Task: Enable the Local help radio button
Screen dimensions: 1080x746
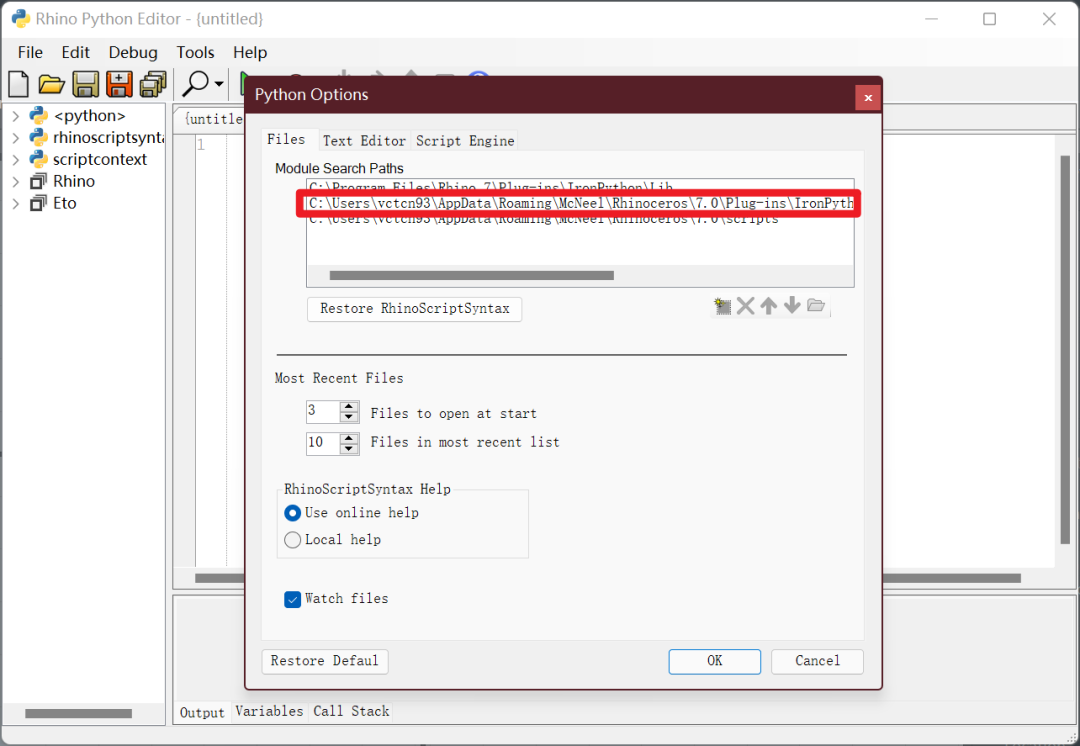Action: [x=292, y=539]
